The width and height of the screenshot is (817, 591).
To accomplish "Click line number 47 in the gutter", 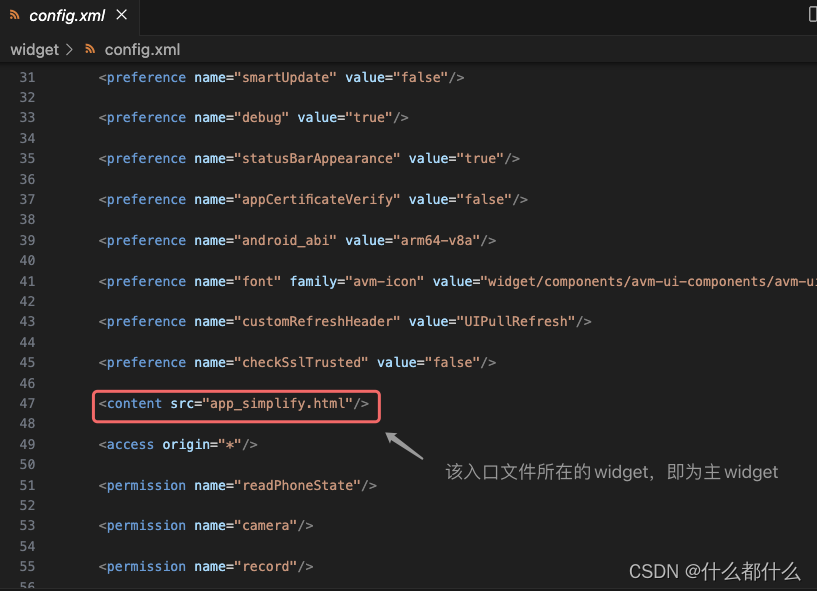I will pos(28,403).
